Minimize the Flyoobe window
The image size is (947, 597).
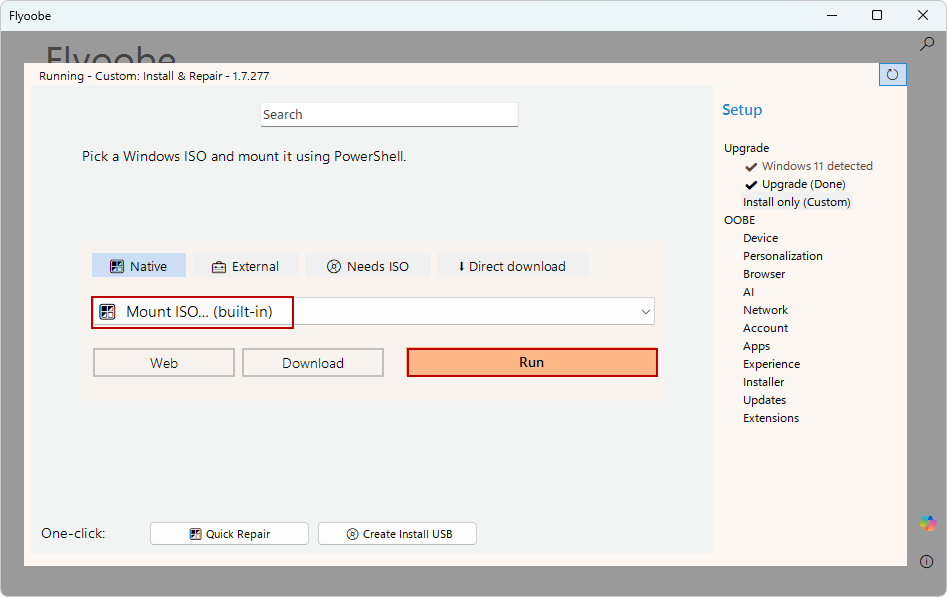pyautogui.click(x=832, y=15)
